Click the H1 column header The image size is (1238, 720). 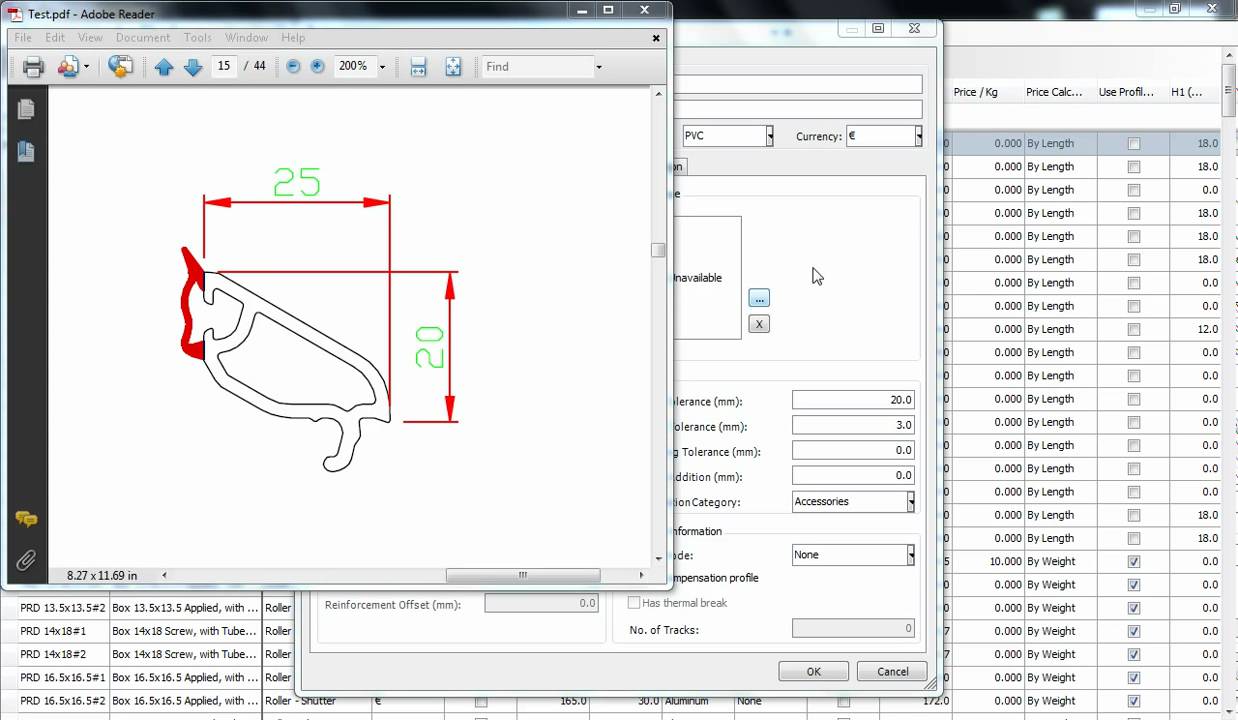click(1194, 92)
